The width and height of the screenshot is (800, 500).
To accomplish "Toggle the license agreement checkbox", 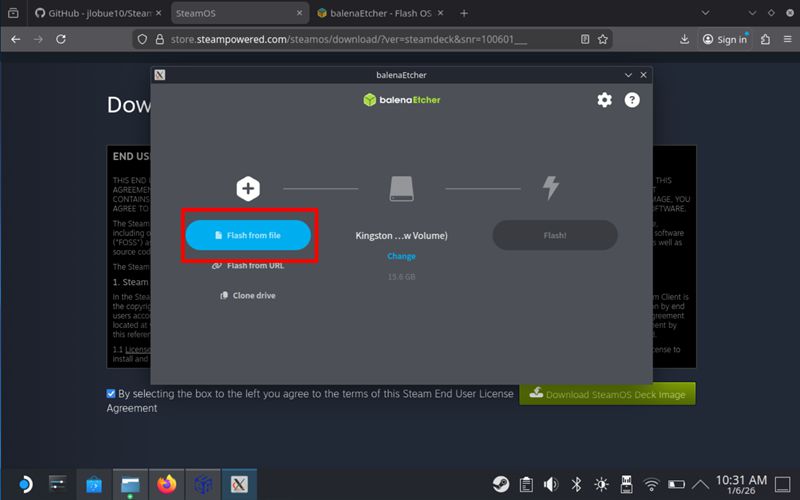I will [x=111, y=393].
